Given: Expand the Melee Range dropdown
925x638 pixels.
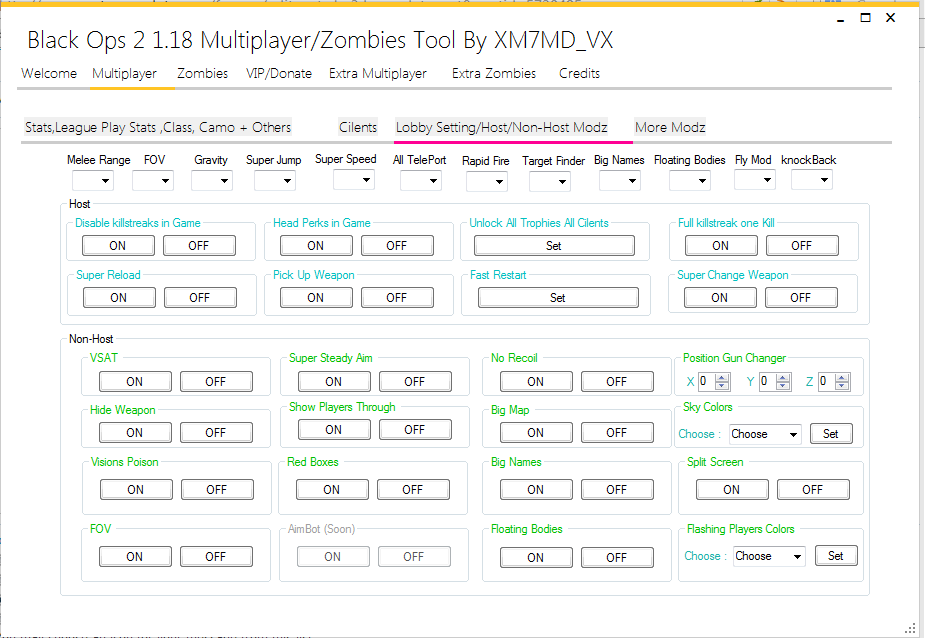Looking at the screenshot, I should [93, 181].
